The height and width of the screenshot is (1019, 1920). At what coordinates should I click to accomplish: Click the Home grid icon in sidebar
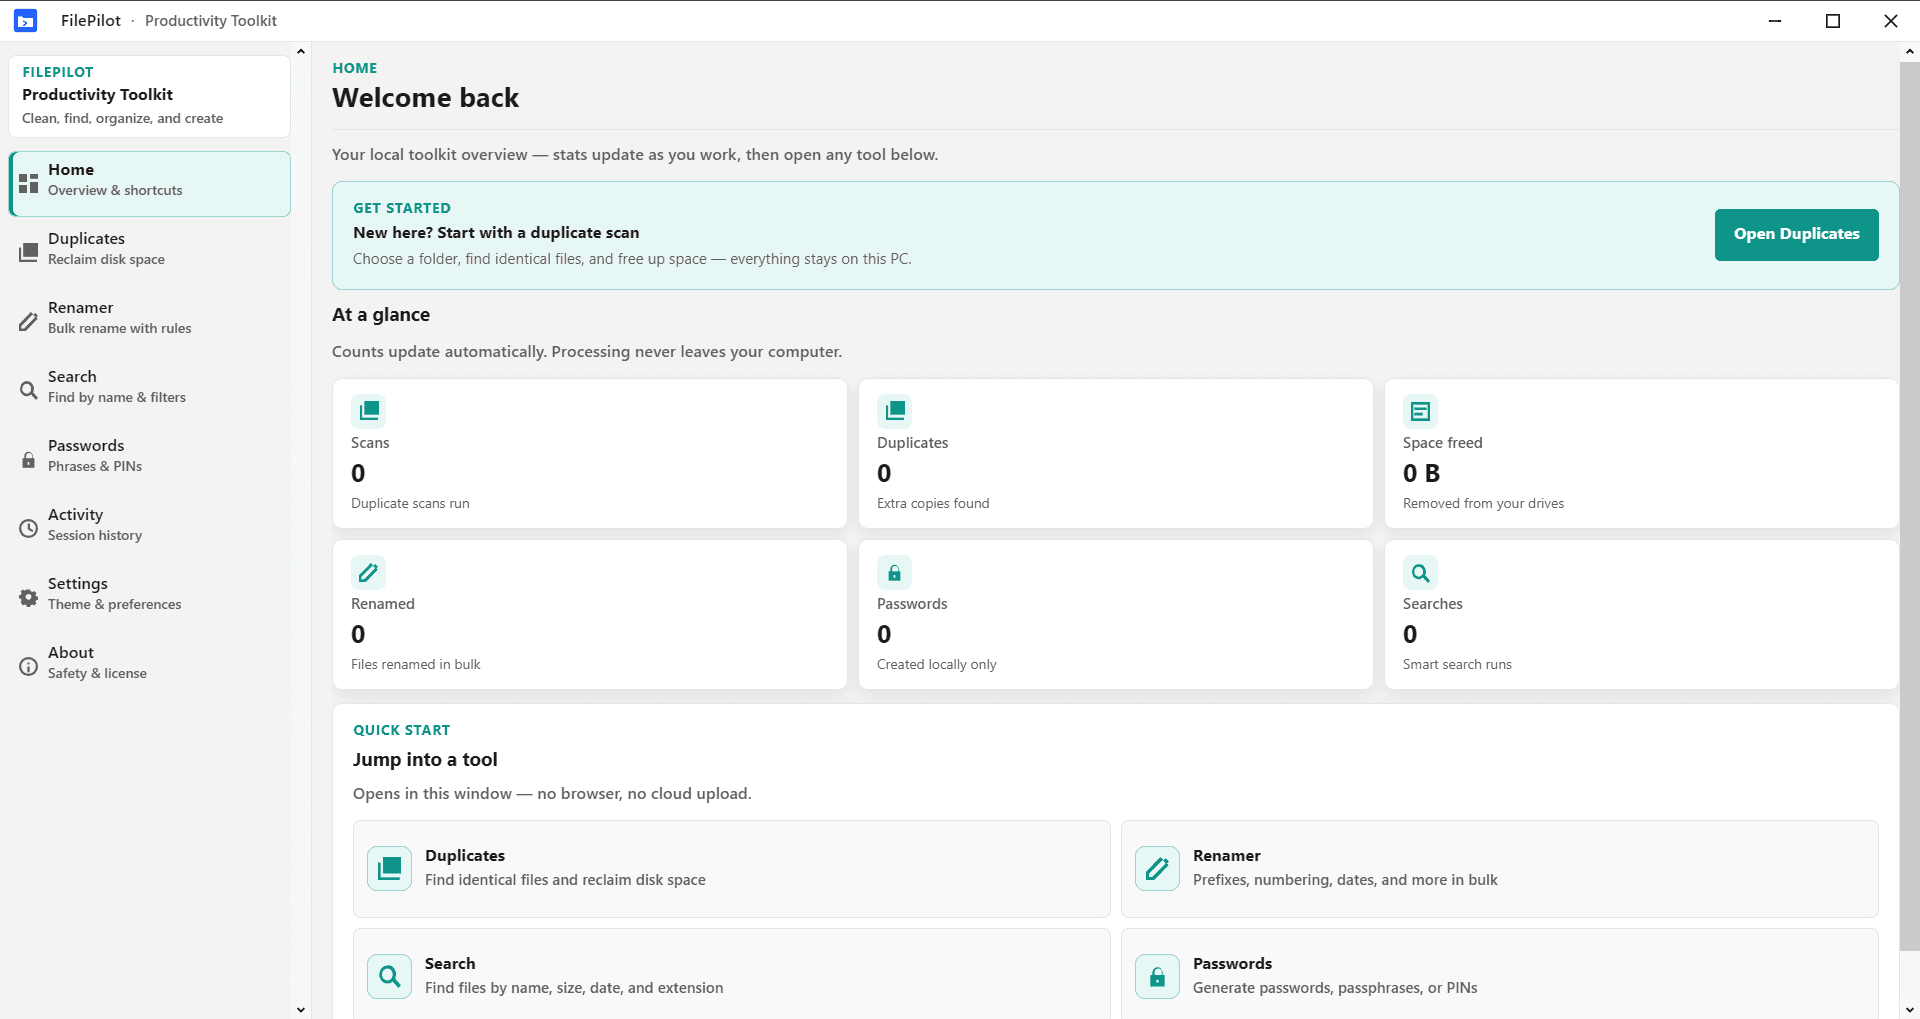pos(29,184)
